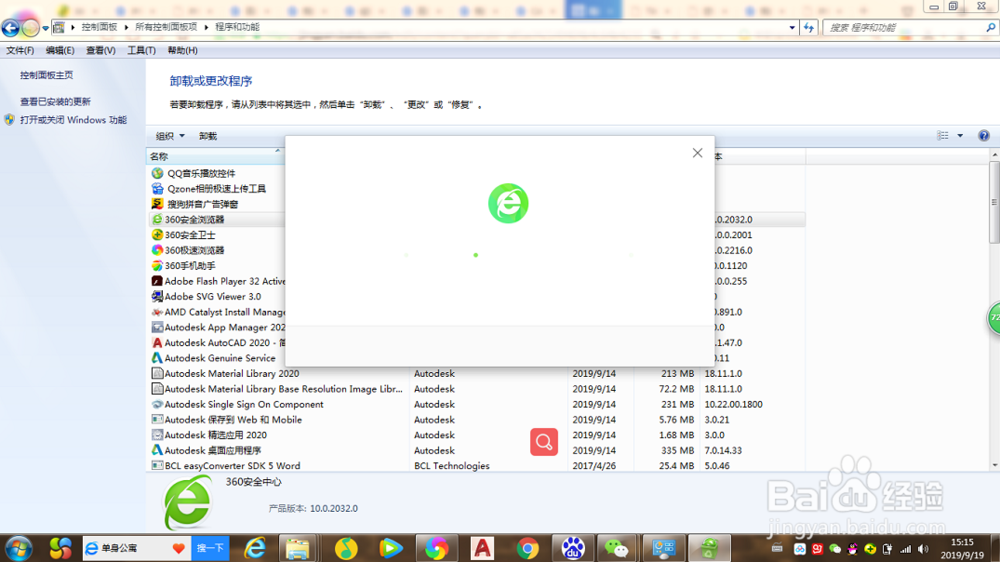Open the green recycle-bin taskbar icon
Image resolution: width=1000 pixels, height=562 pixels.
(709, 549)
